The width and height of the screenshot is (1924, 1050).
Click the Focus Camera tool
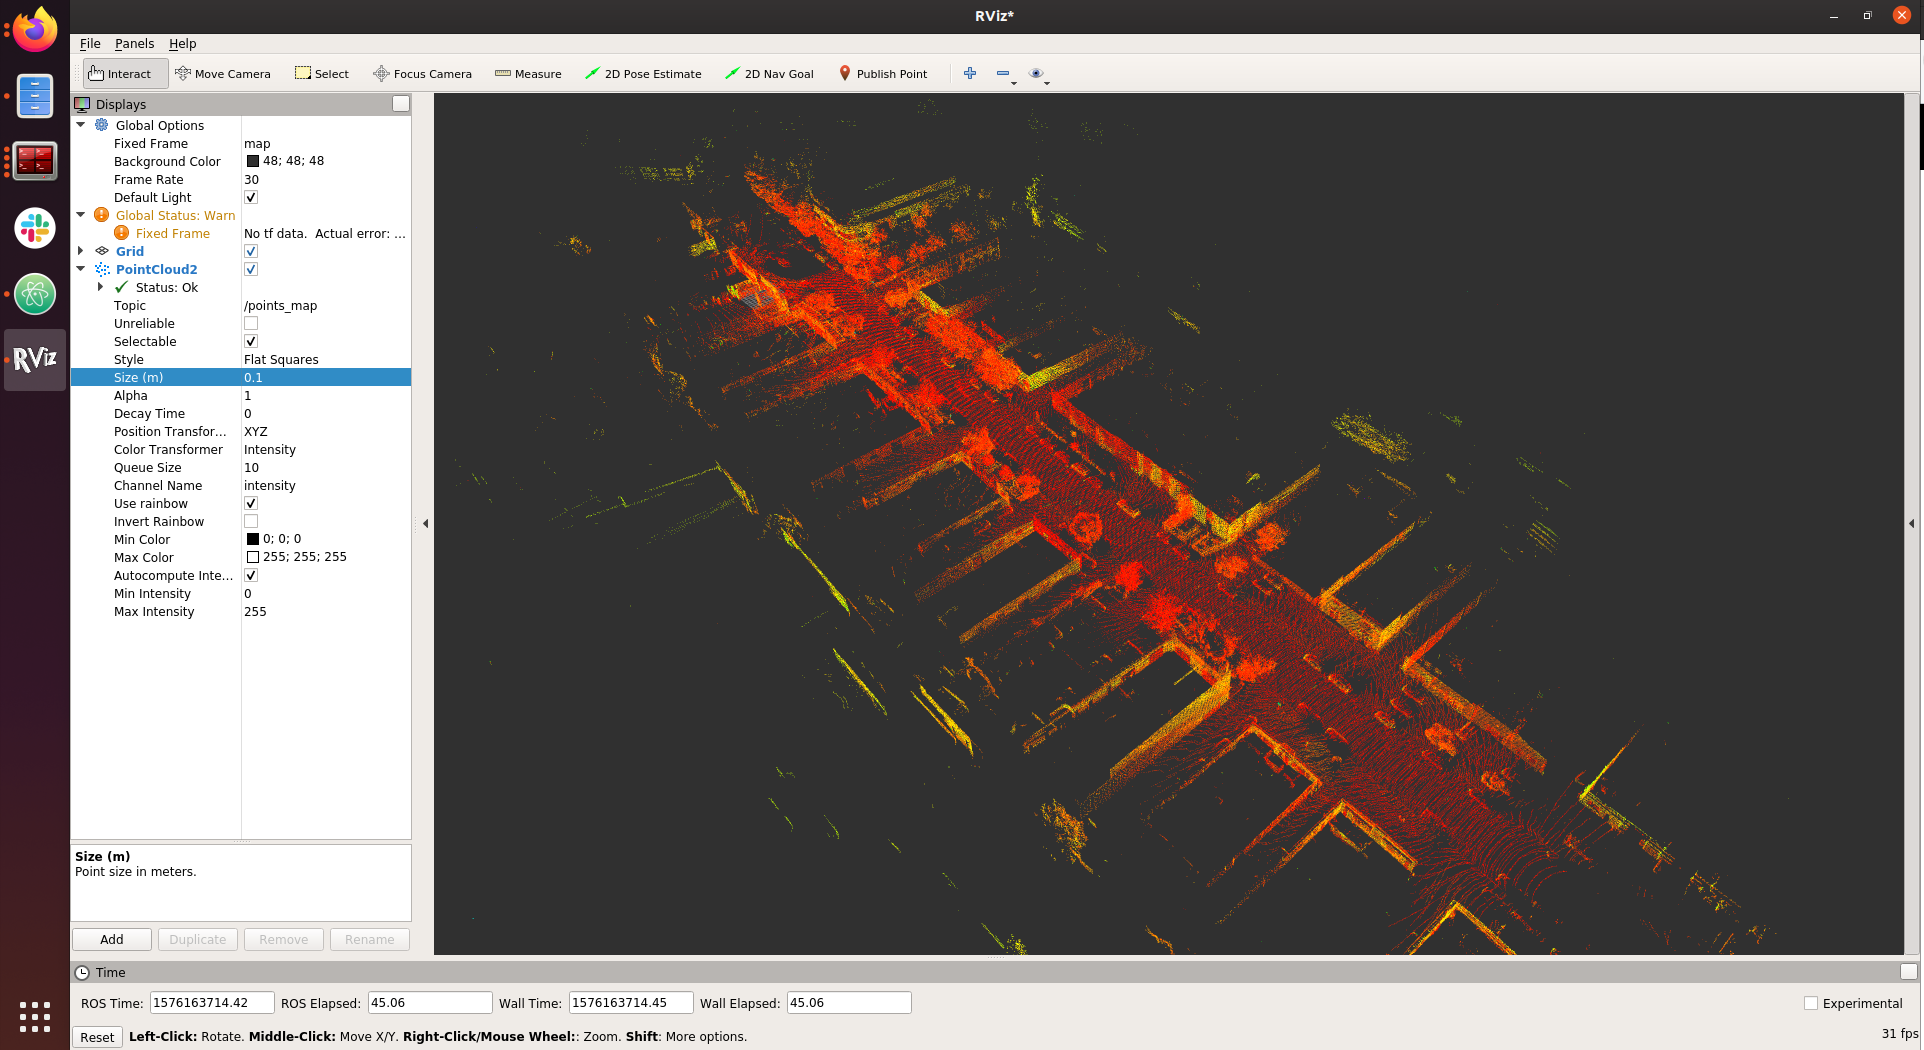[x=422, y=74]
